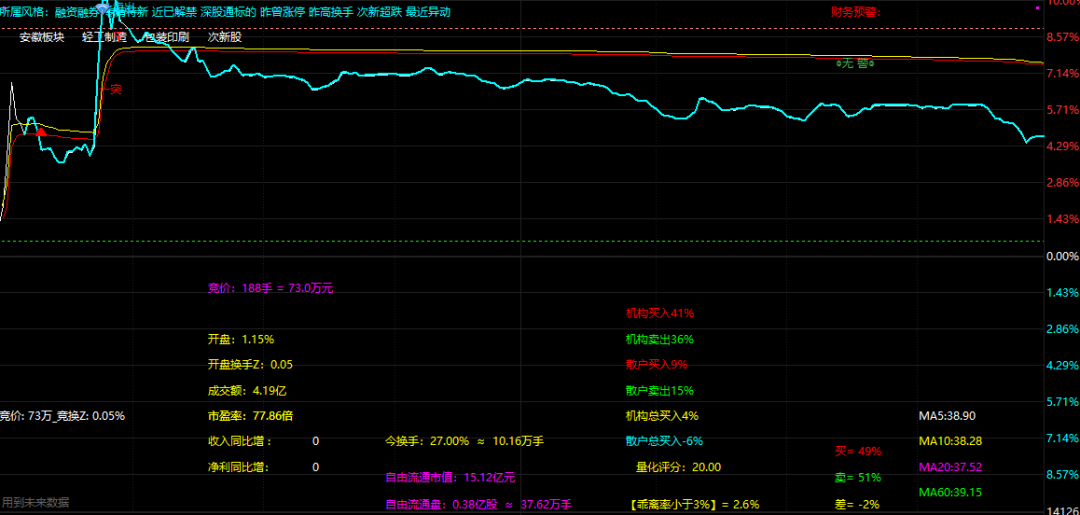
Task: Click the 昨曾涨停 style tag
Action: coord(282,12)
